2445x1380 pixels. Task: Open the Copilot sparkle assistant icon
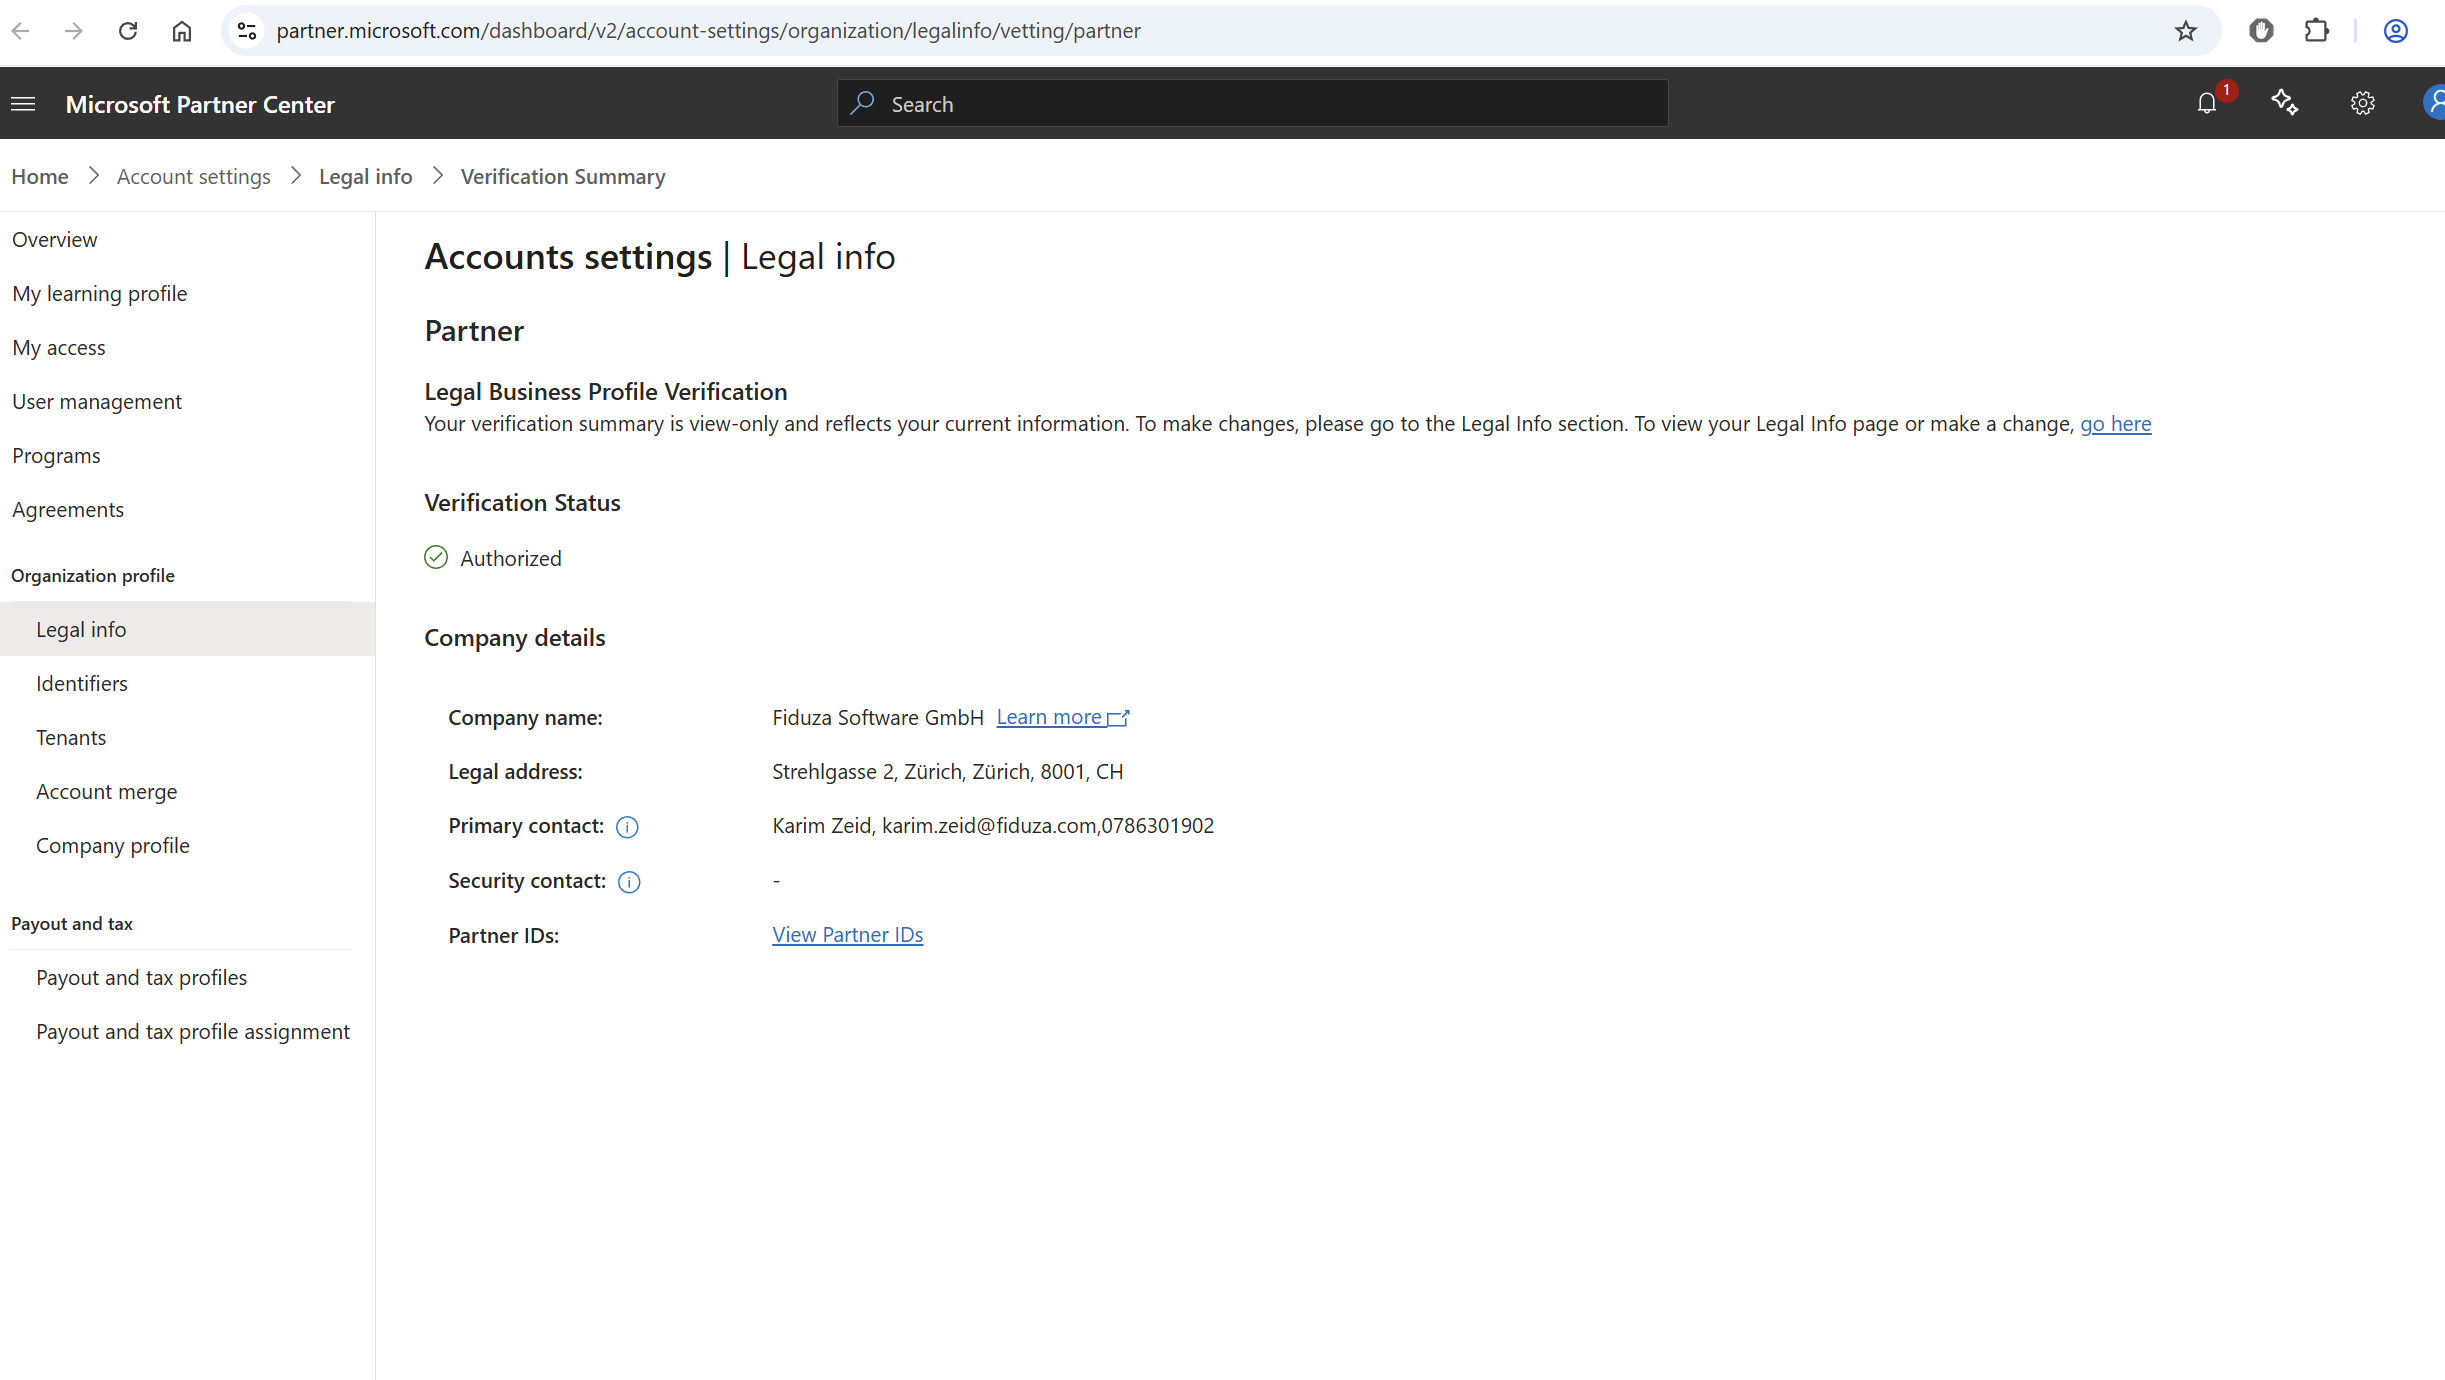2284,103
